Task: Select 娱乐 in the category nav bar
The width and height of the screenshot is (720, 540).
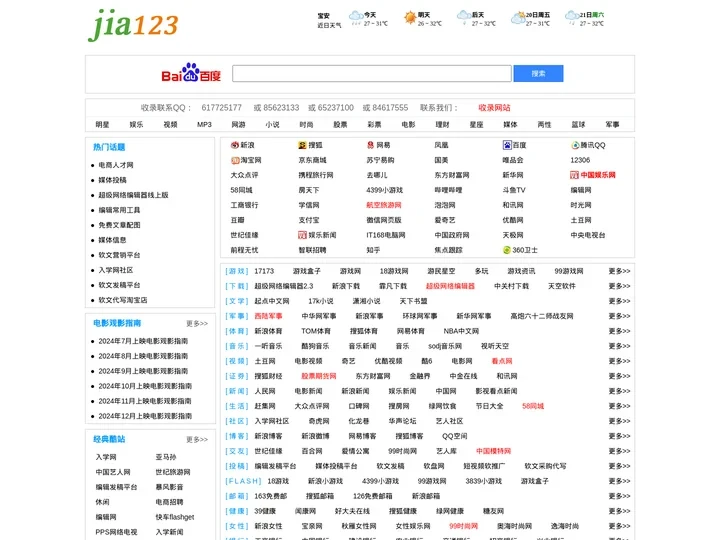Action: click(136, 124)
